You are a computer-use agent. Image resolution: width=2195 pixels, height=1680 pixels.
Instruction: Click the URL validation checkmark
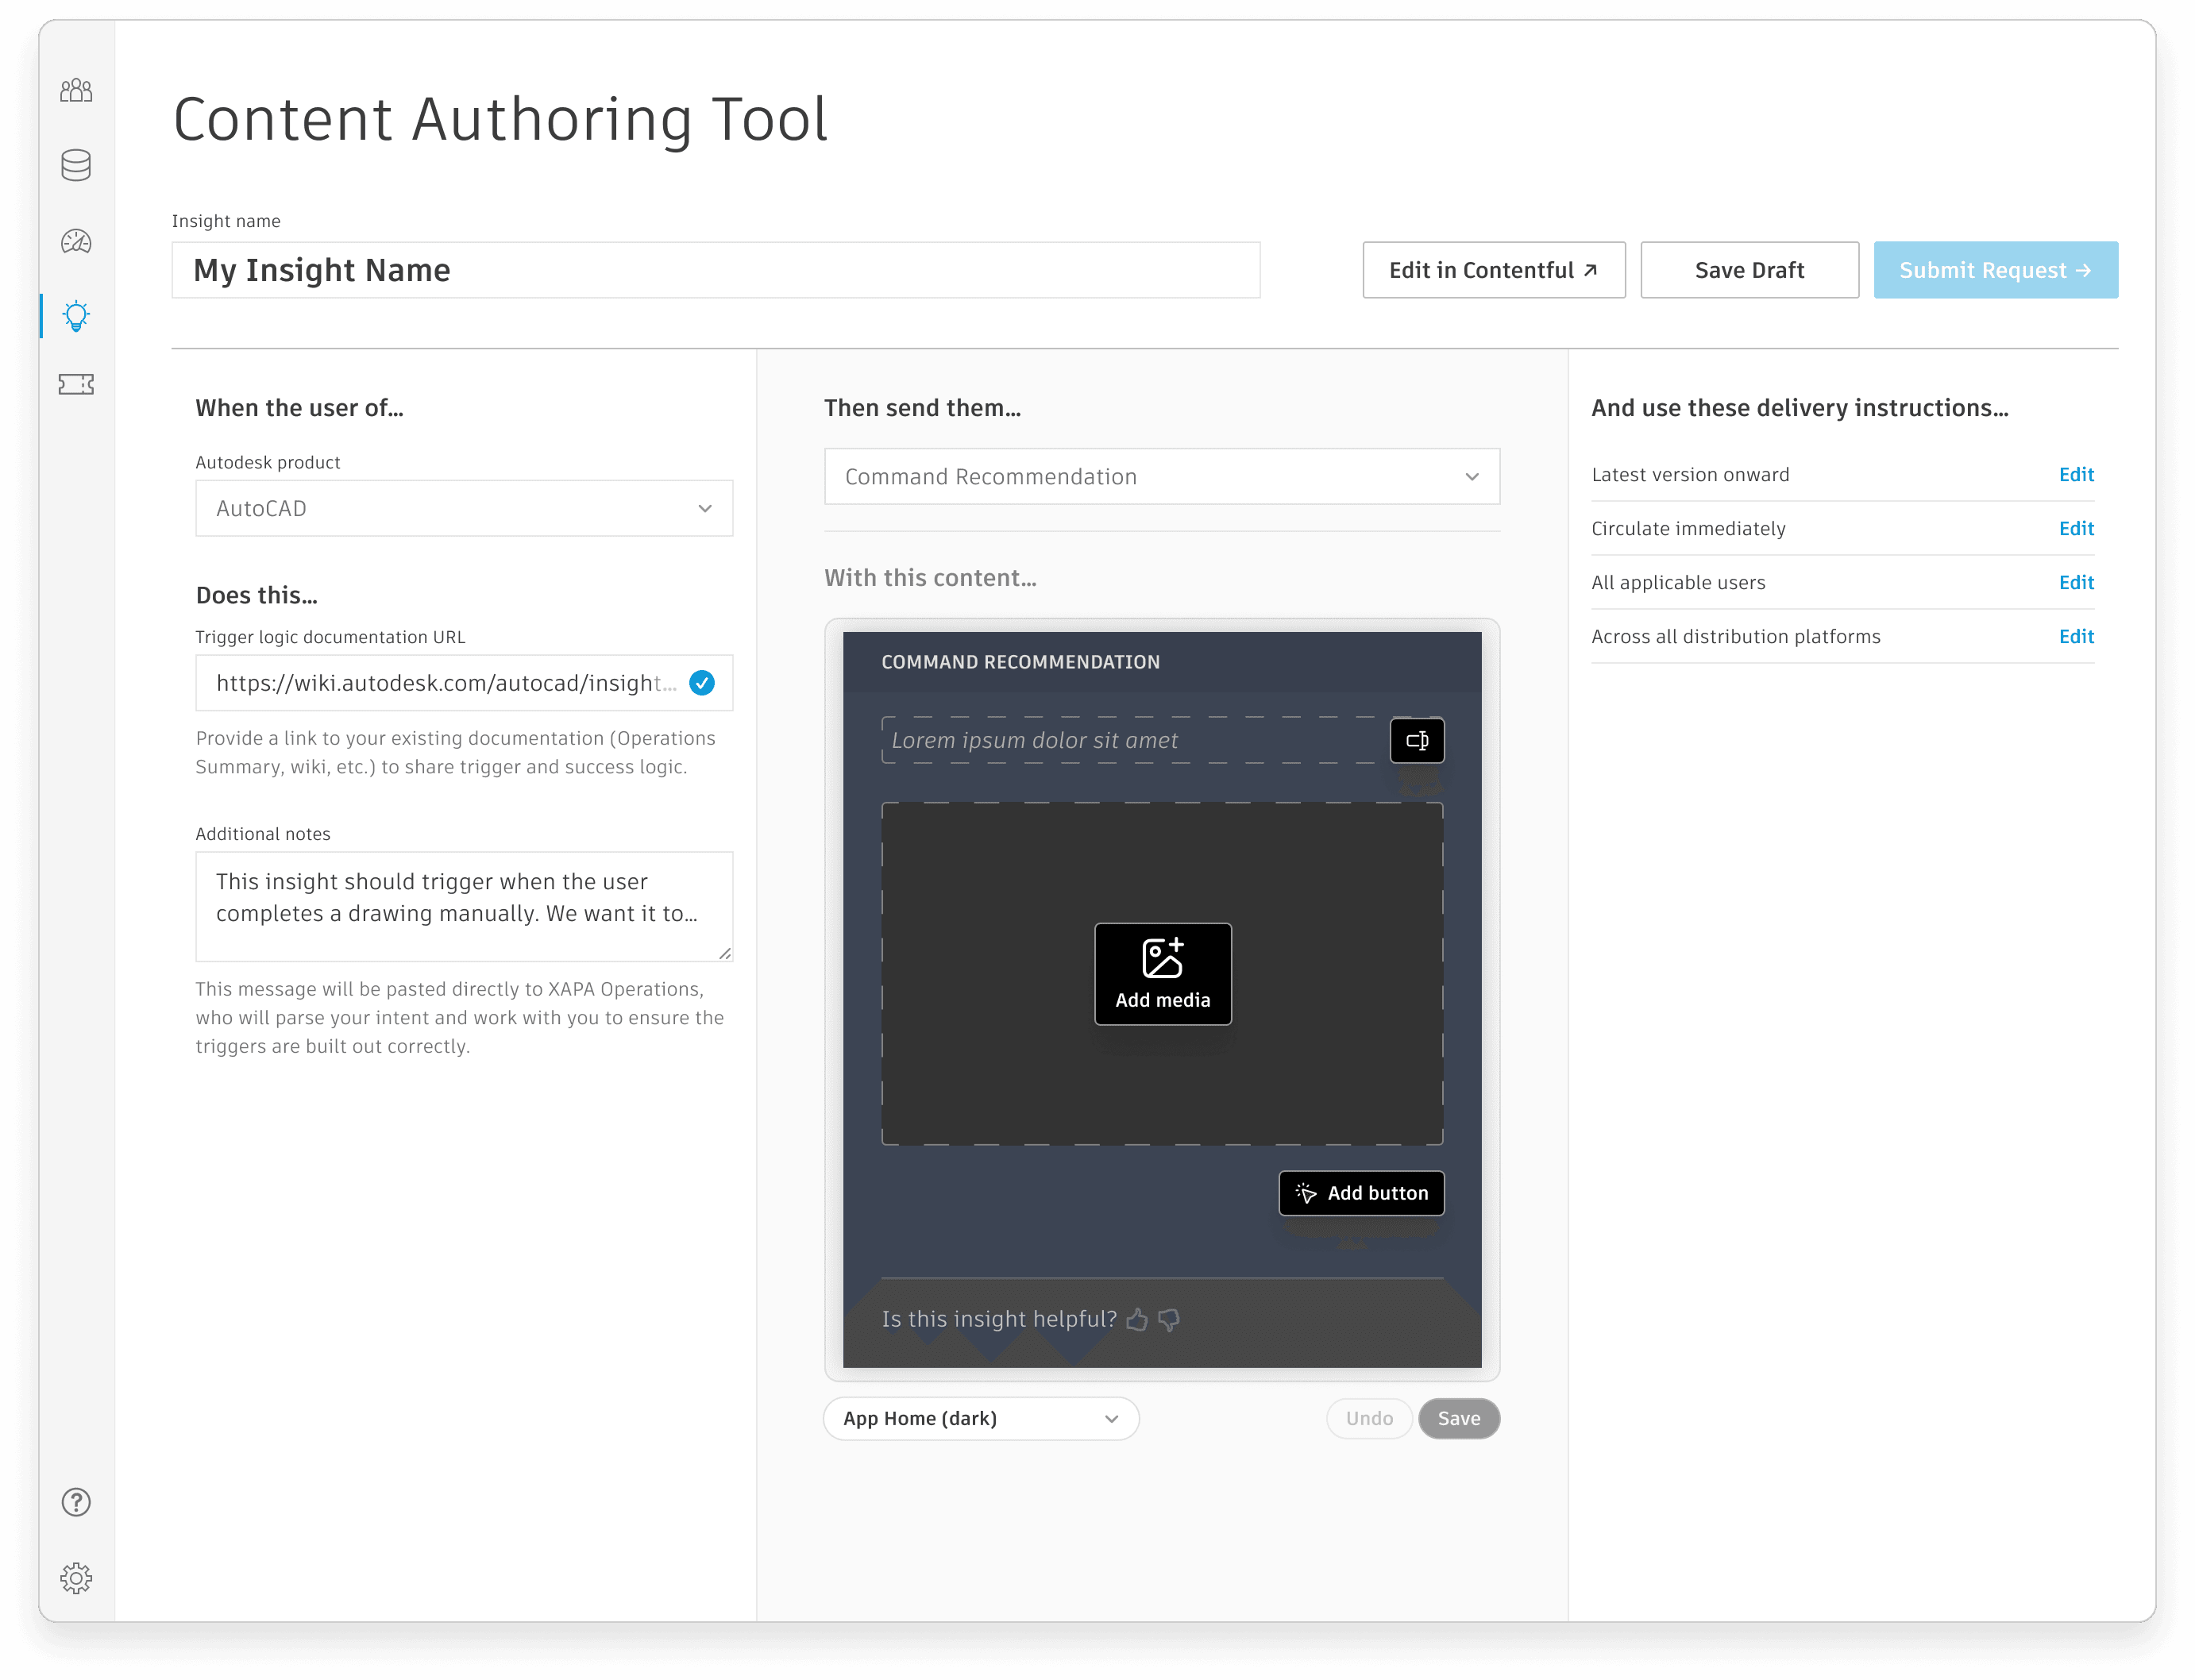pos(702,683)
